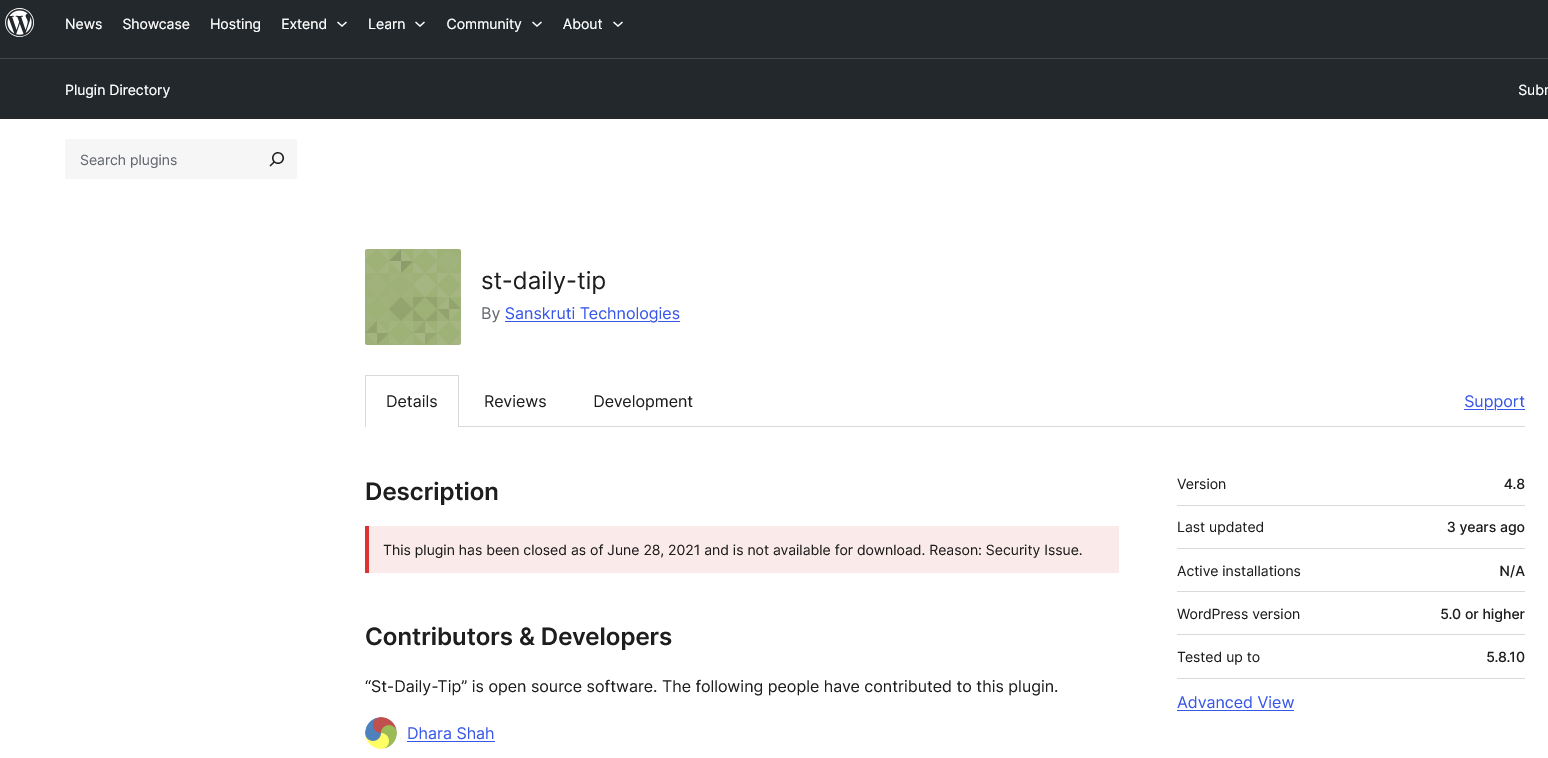Click the Contributors & Developers heading

click(x=518, y=636)
